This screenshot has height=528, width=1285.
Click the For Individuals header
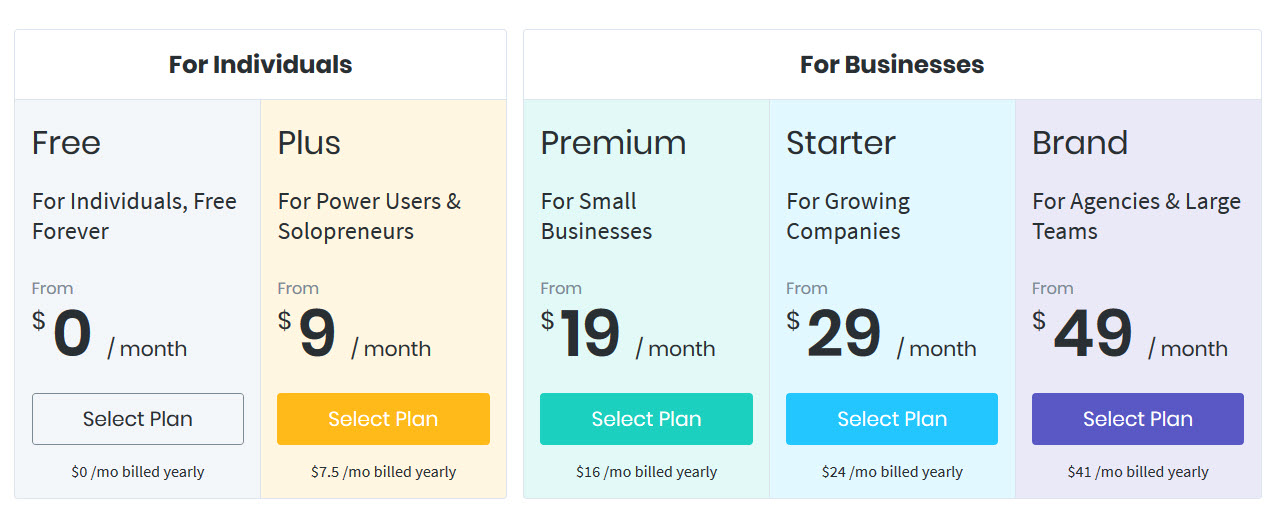(x=260, y=65)
